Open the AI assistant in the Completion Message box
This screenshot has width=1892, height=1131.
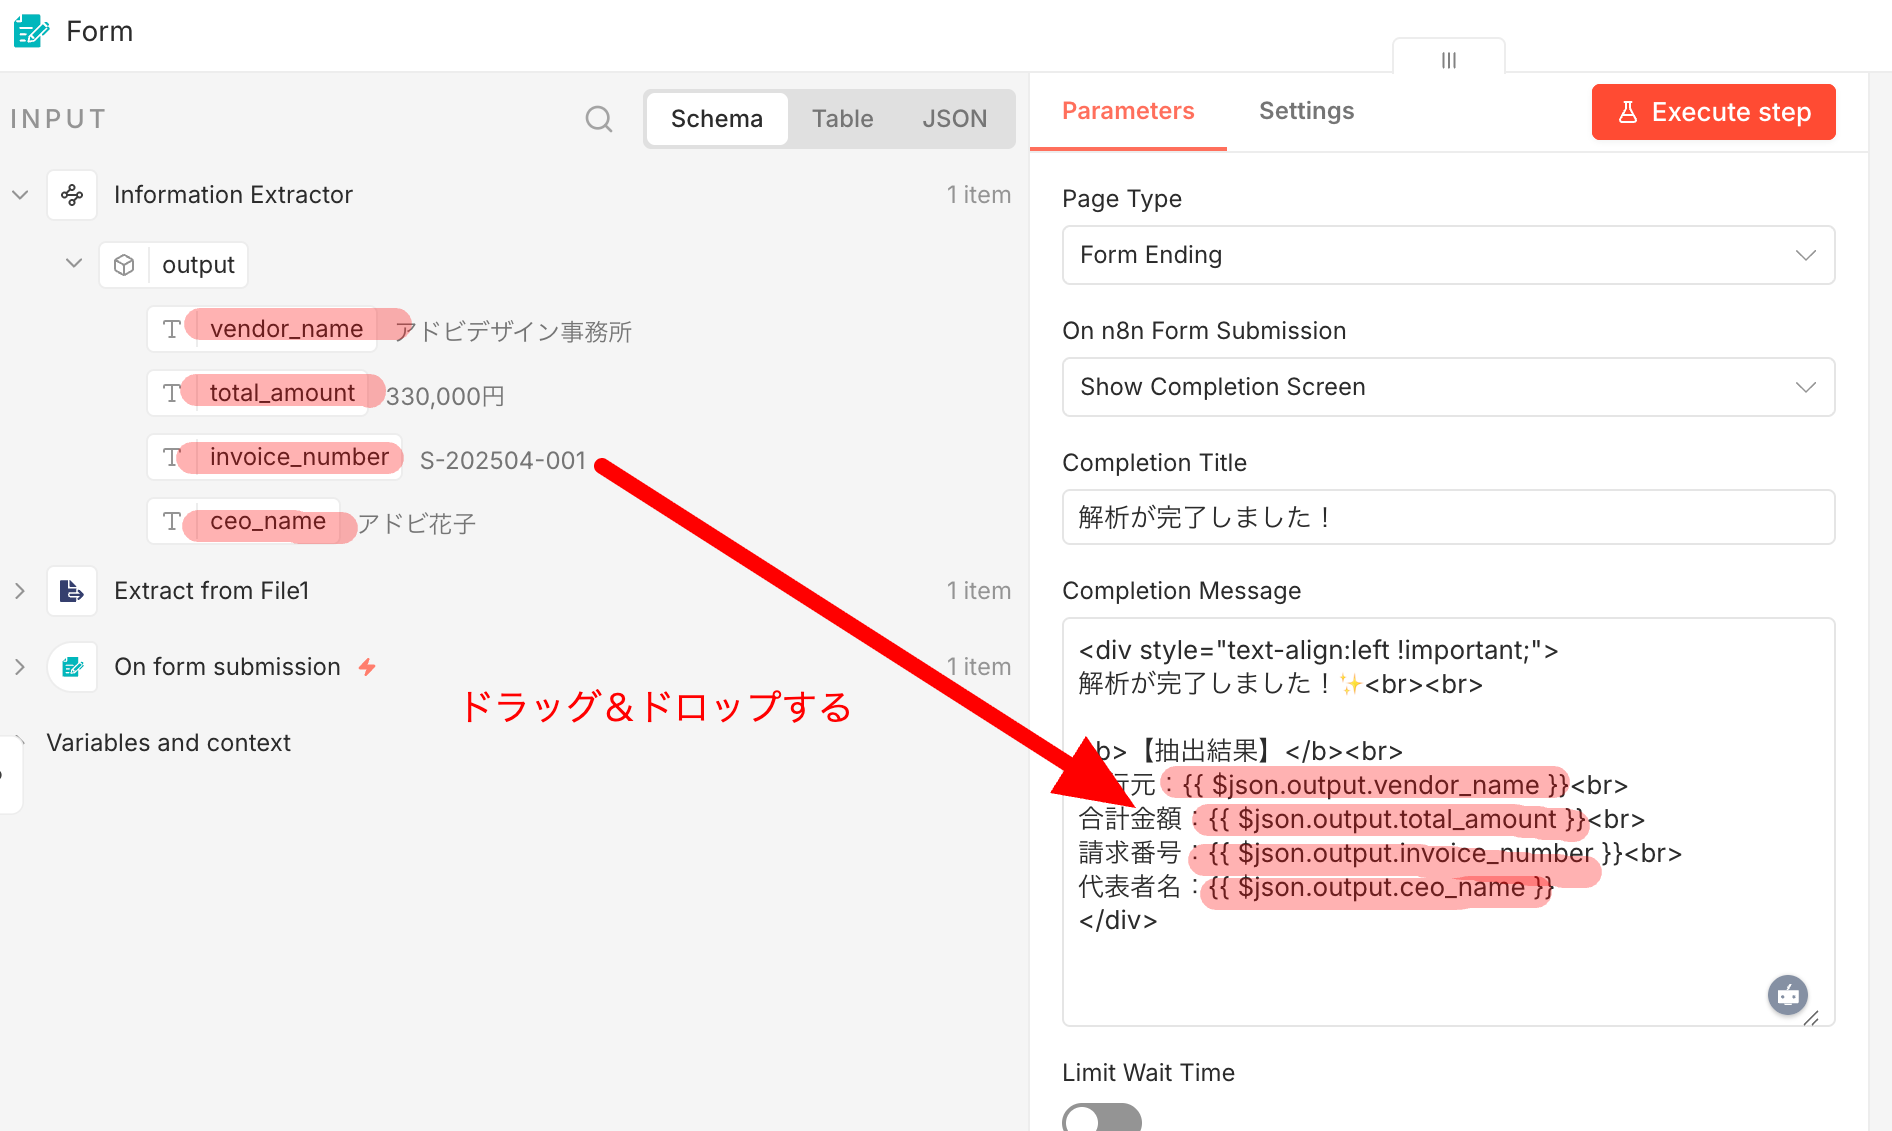tap(1787, 995)
